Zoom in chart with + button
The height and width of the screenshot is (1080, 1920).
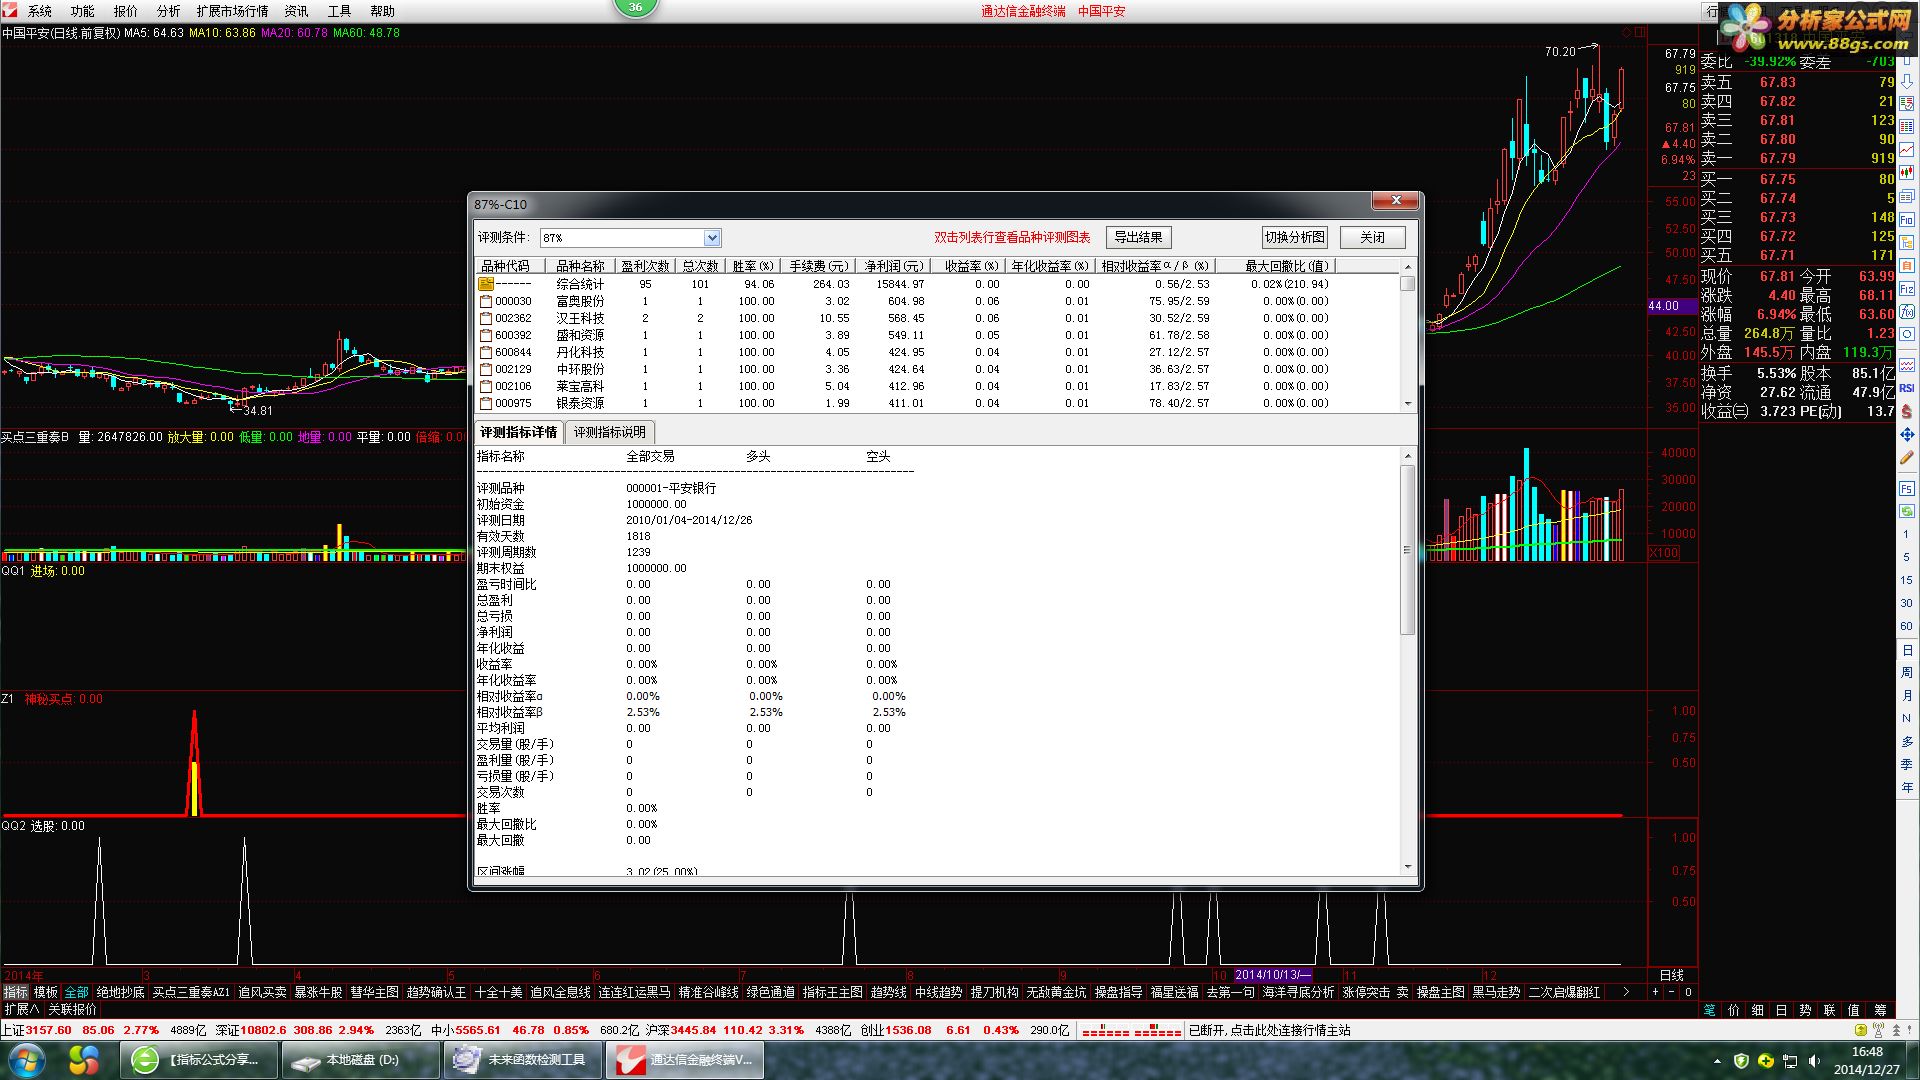[1655, 992]
